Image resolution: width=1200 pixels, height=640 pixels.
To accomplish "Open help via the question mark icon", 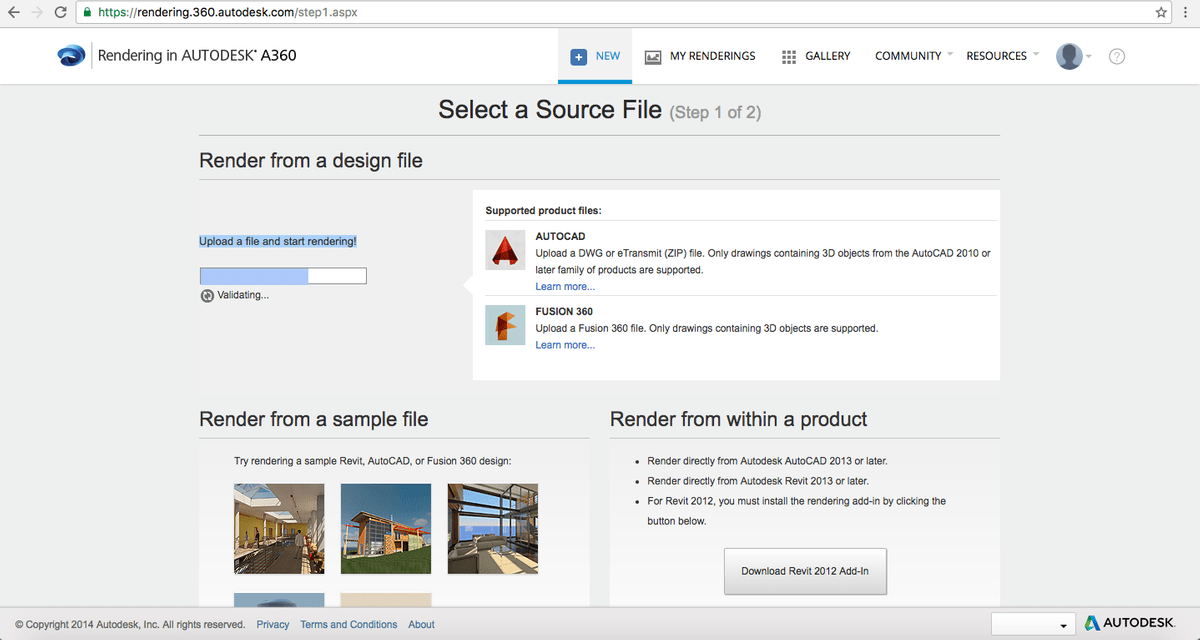I will click(1117, 56).
